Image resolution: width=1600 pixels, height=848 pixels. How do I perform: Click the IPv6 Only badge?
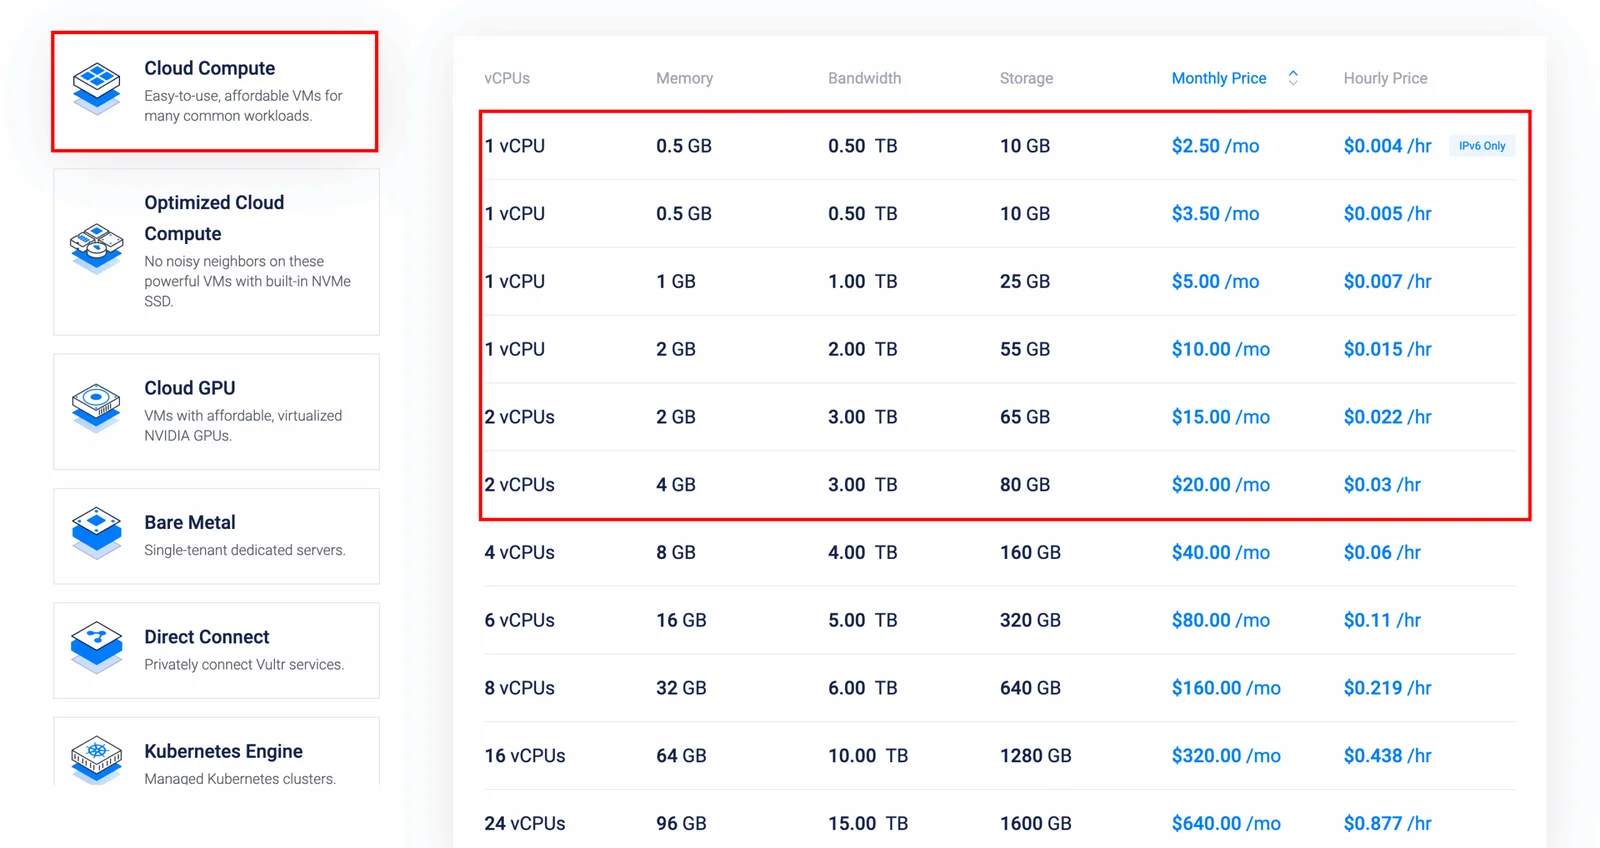click(1481, 146)
